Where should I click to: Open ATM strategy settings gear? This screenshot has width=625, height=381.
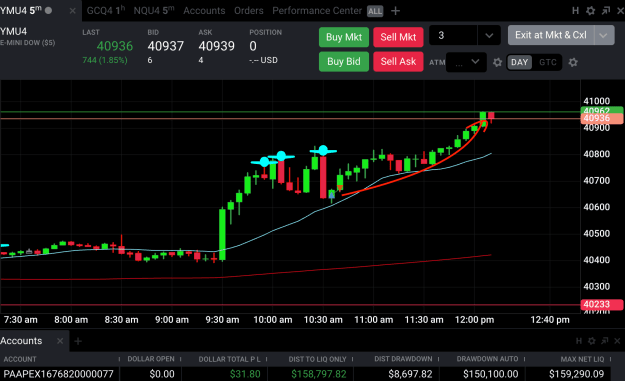coord(497,62)
